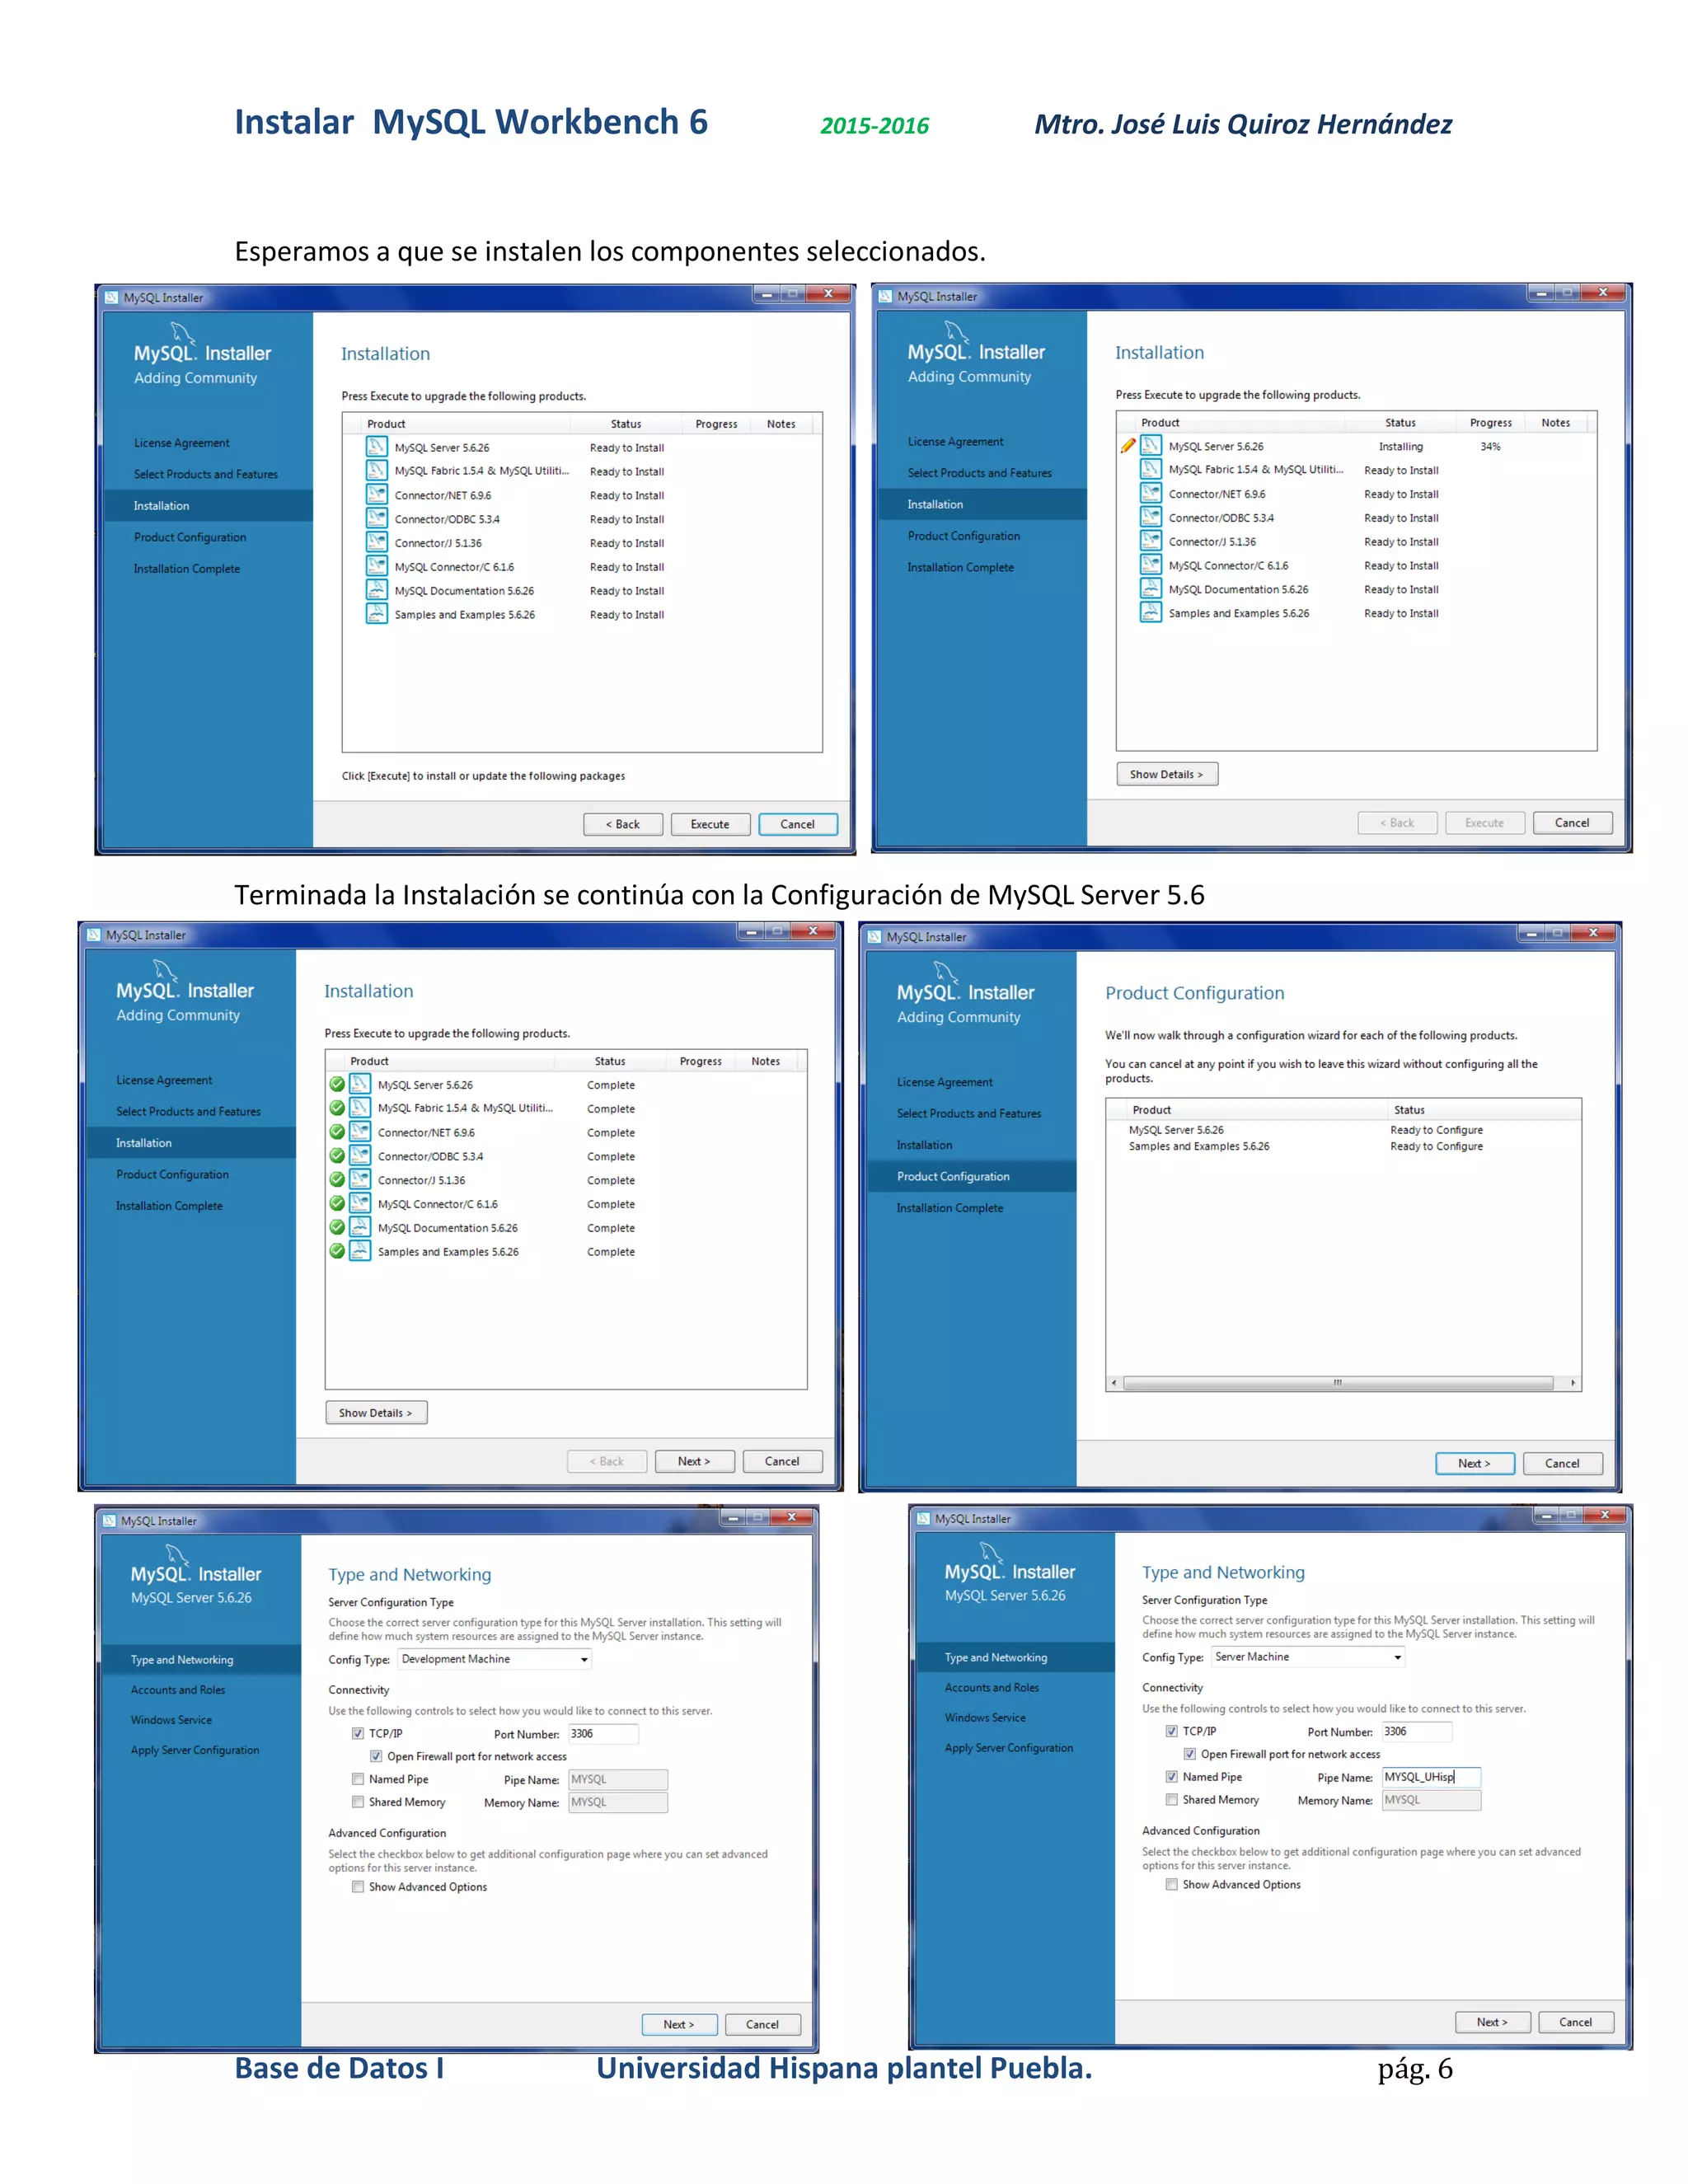Expand Show Details in the 34% installing window

tap(1167, 775)
